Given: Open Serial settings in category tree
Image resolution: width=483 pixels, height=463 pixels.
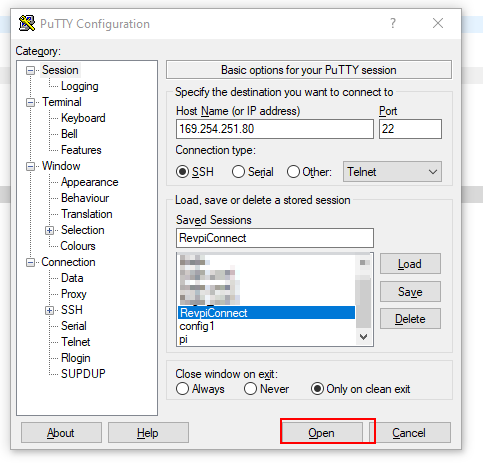Looking at the screenshot, I should coord(74,326).
